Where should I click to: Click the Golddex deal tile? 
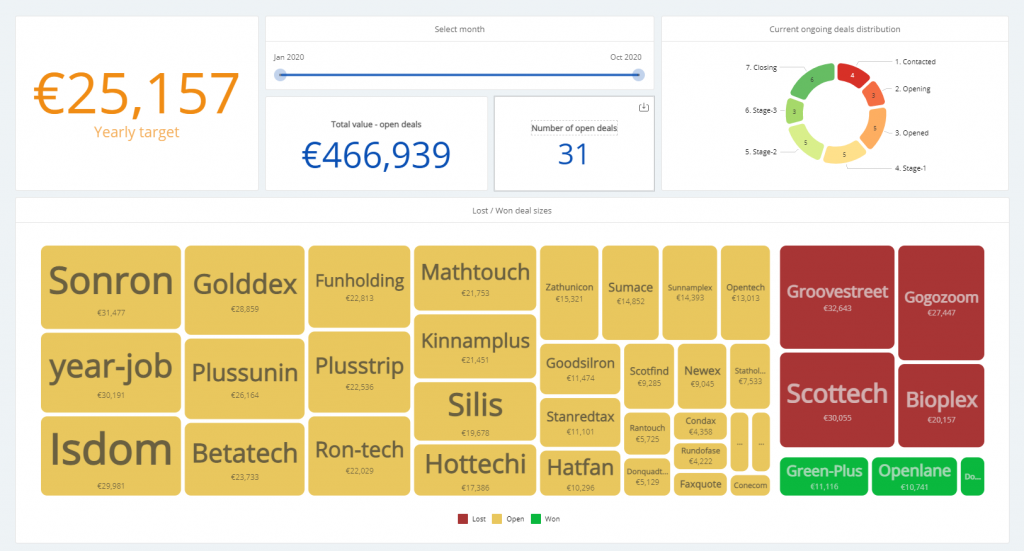pos(245,290)
